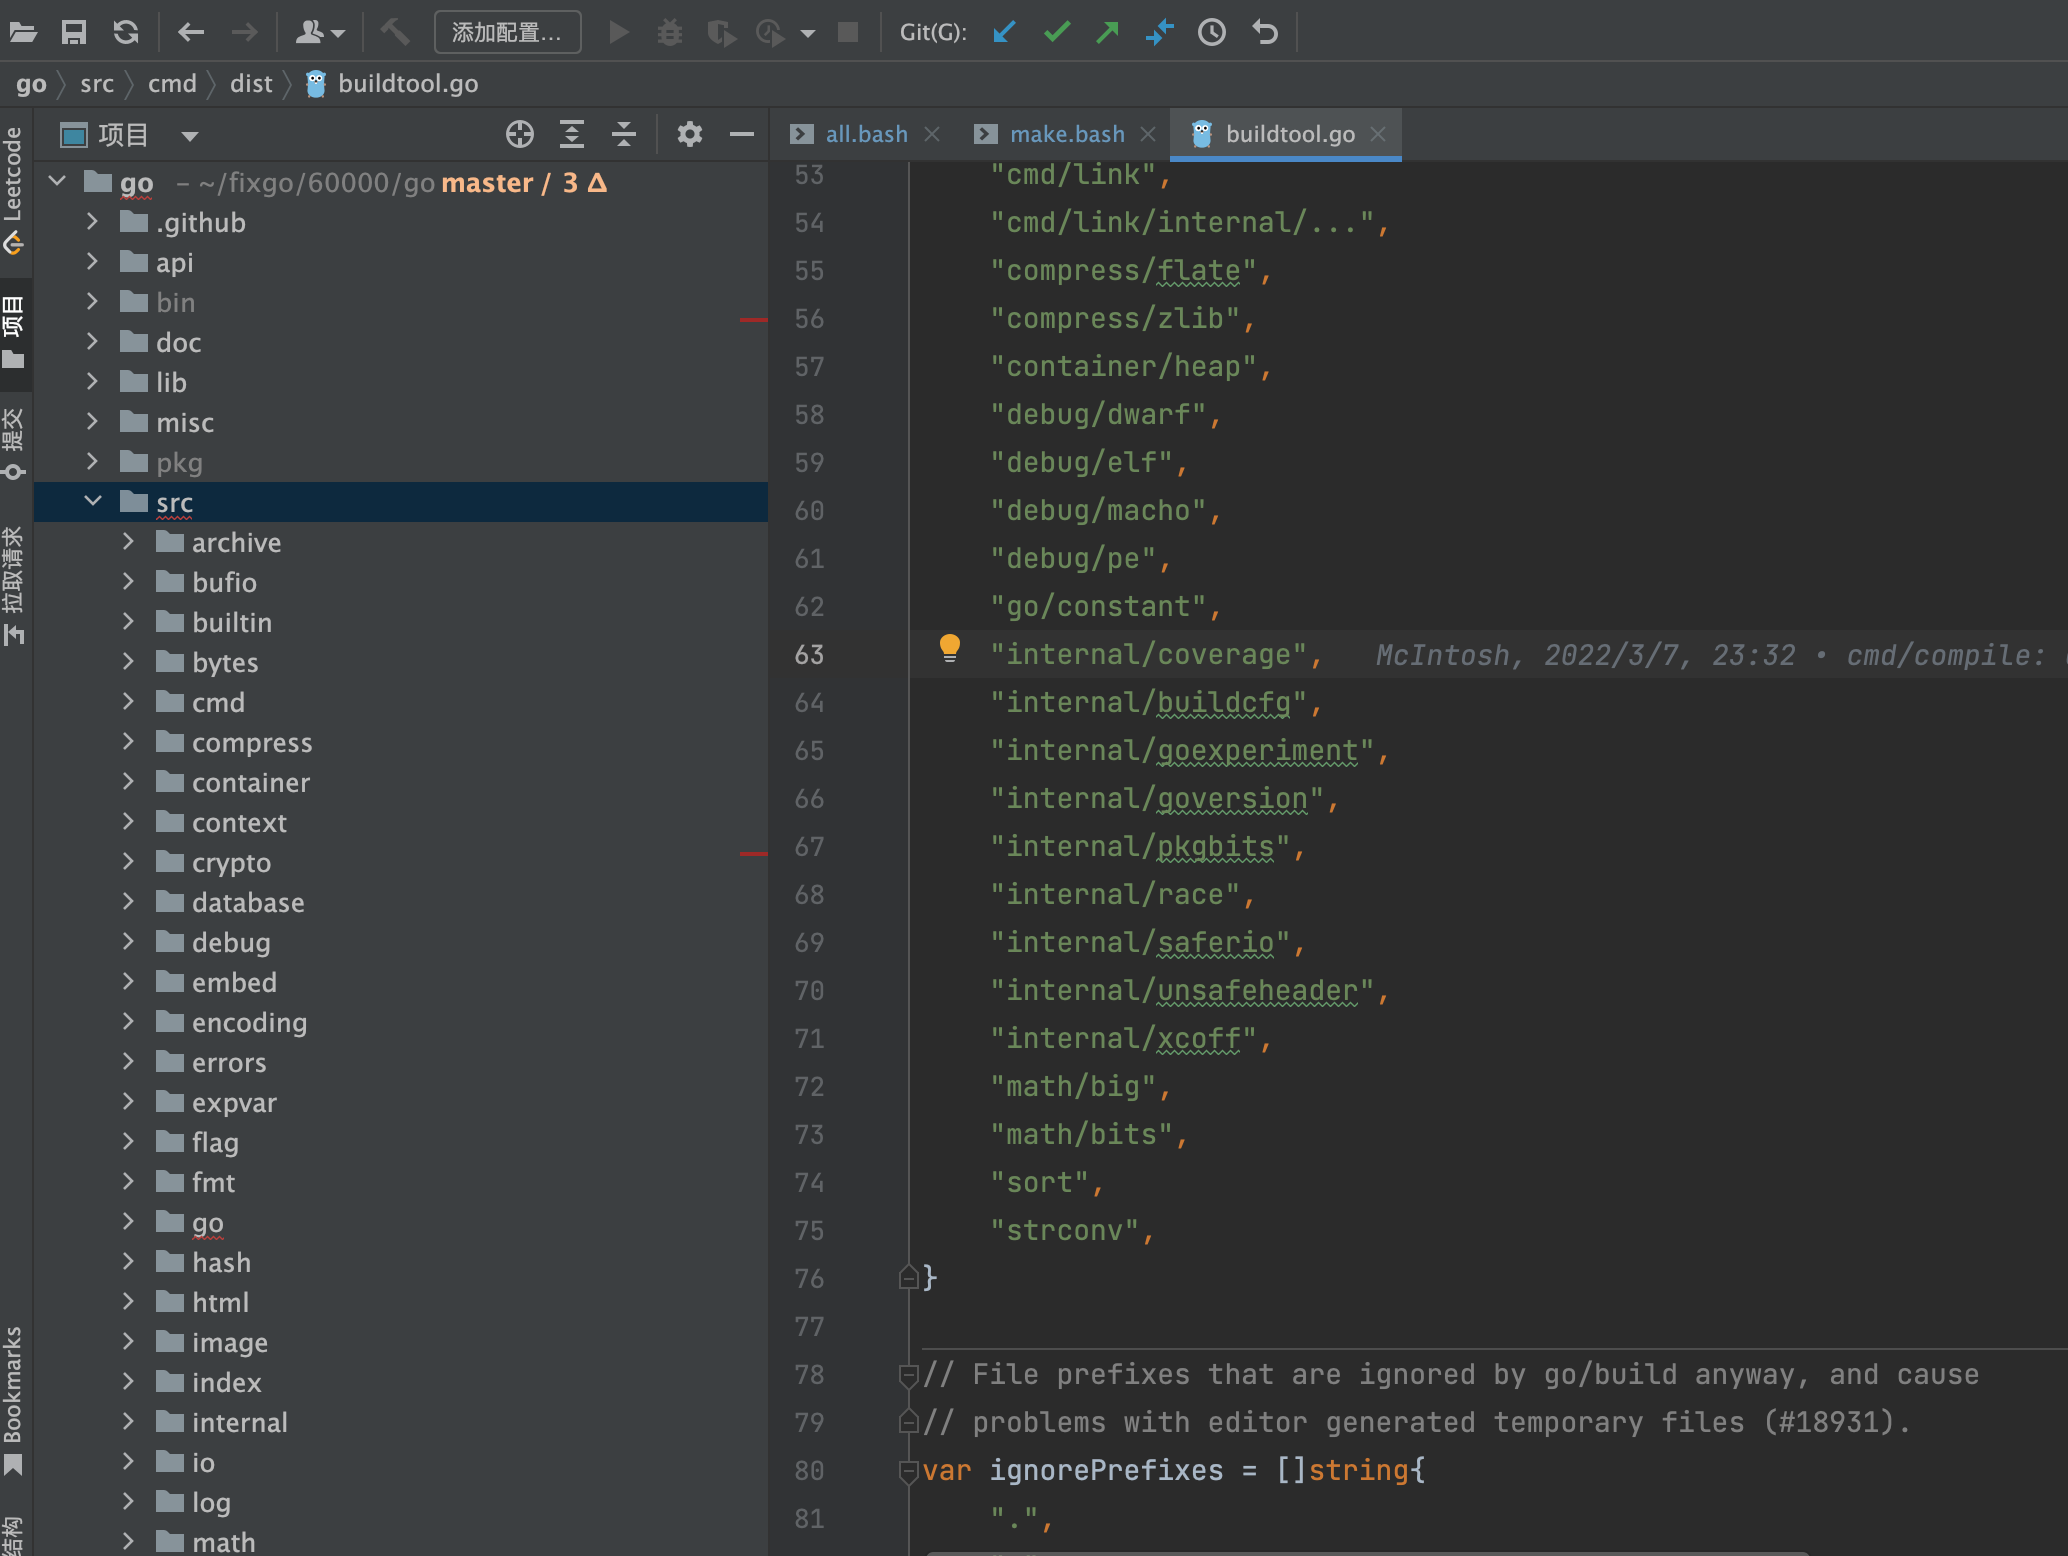Viewport: 2068px width, 1556px height.
Task: Toggle the Leetcode side tool window
Action: click(13, 188)
